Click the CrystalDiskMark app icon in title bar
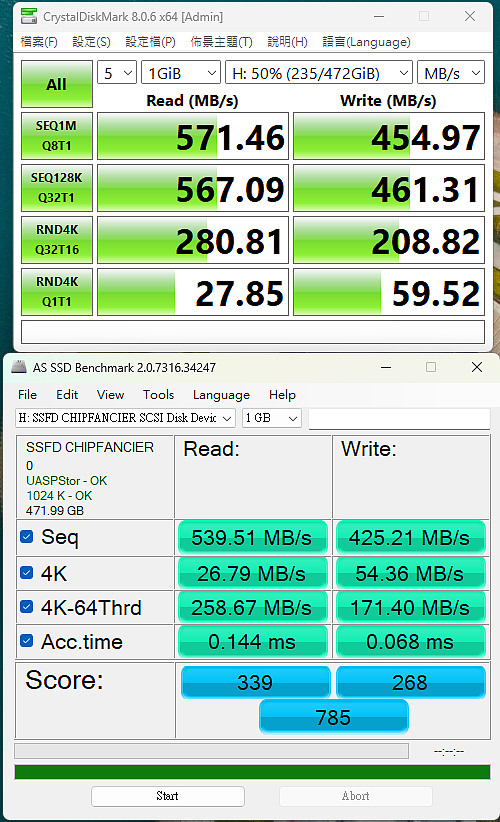Viewport: 500px width, 822px height. point(29,16)
